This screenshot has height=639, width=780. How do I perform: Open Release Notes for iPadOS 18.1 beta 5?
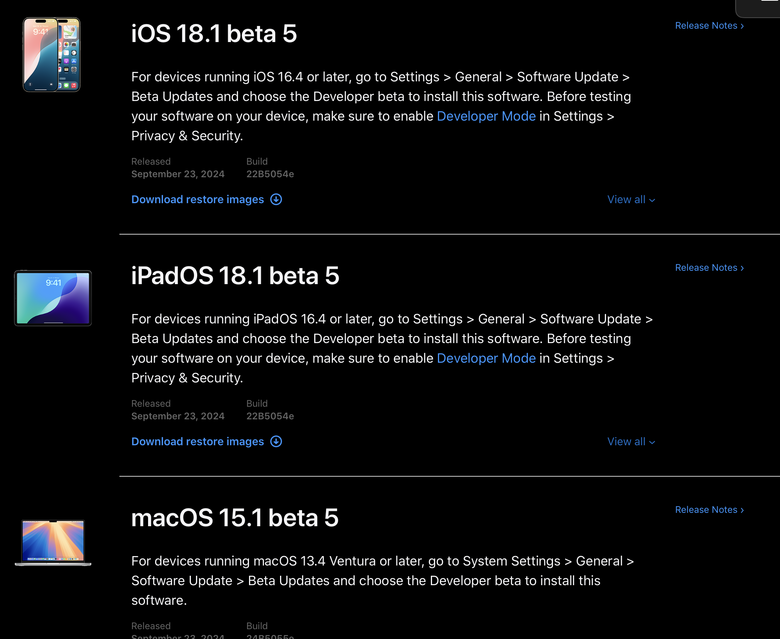709,268
